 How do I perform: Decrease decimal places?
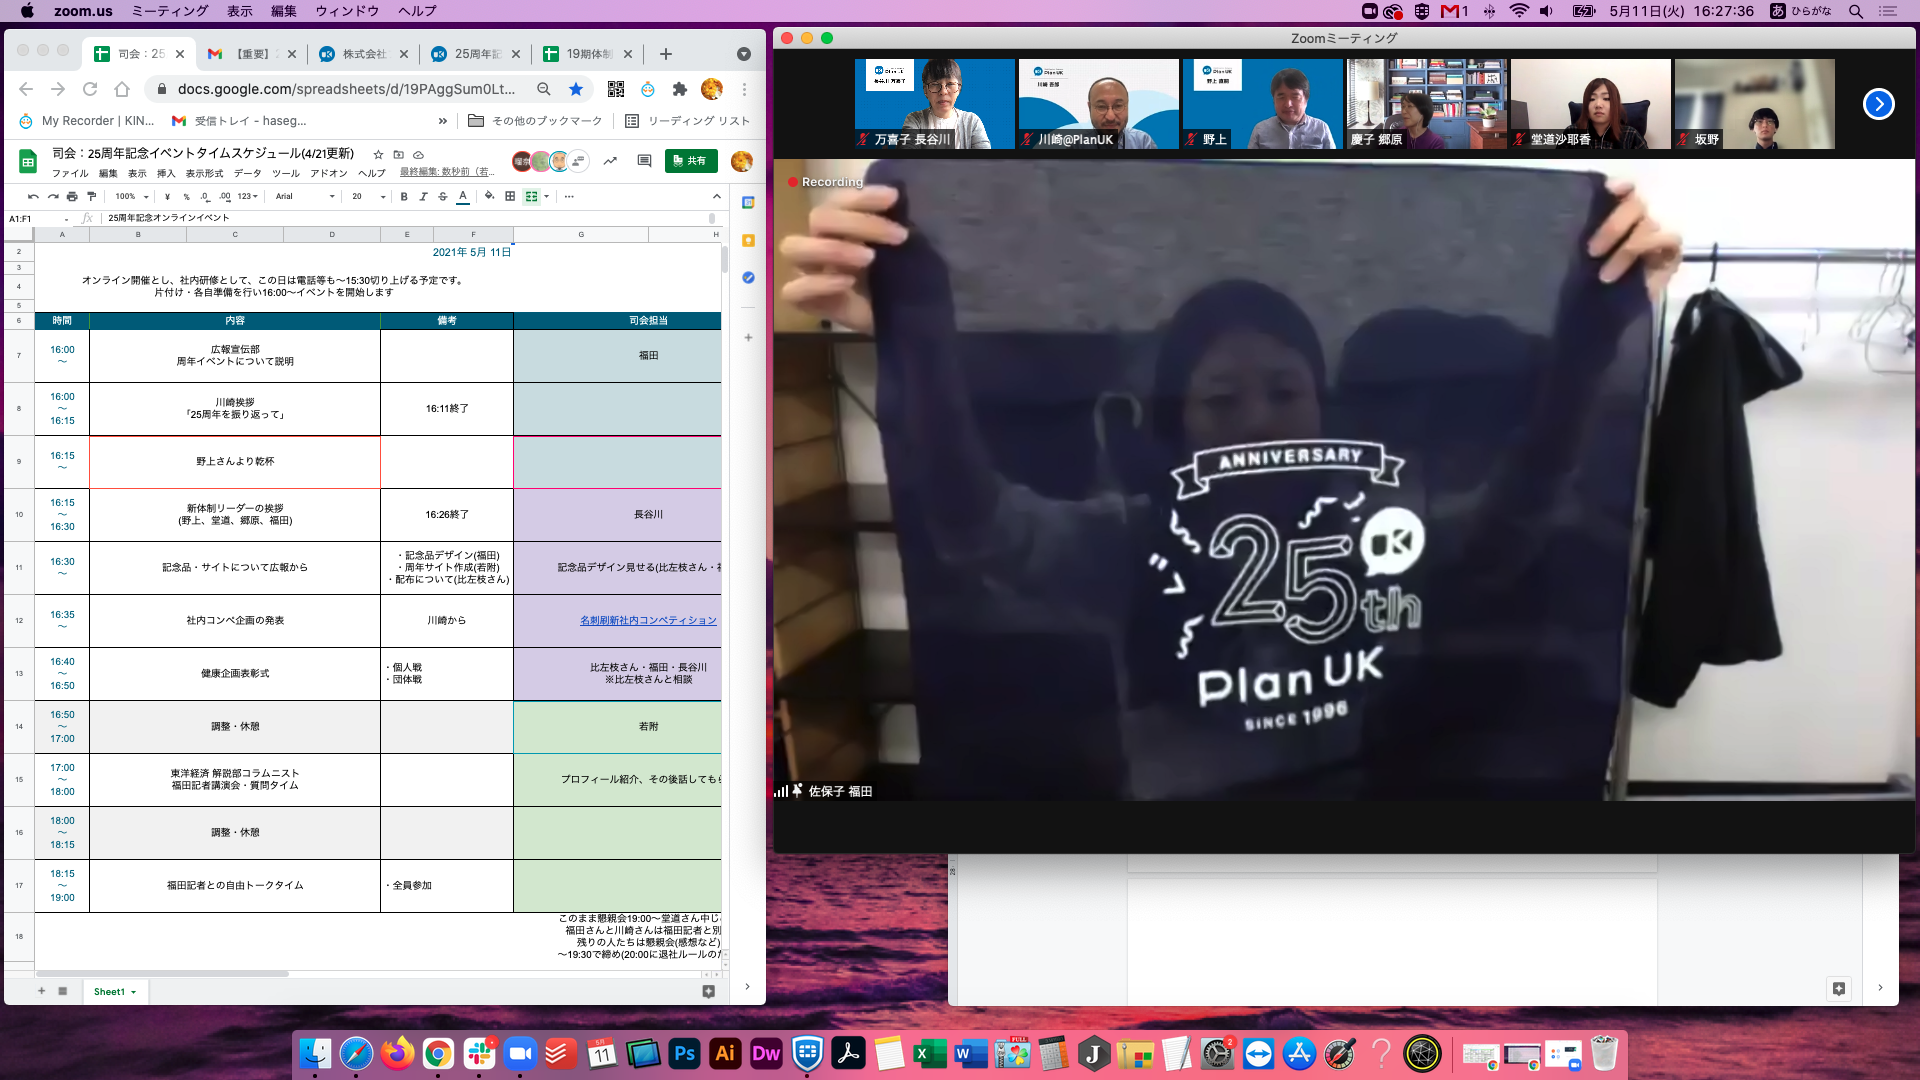(x=205, y=196)
